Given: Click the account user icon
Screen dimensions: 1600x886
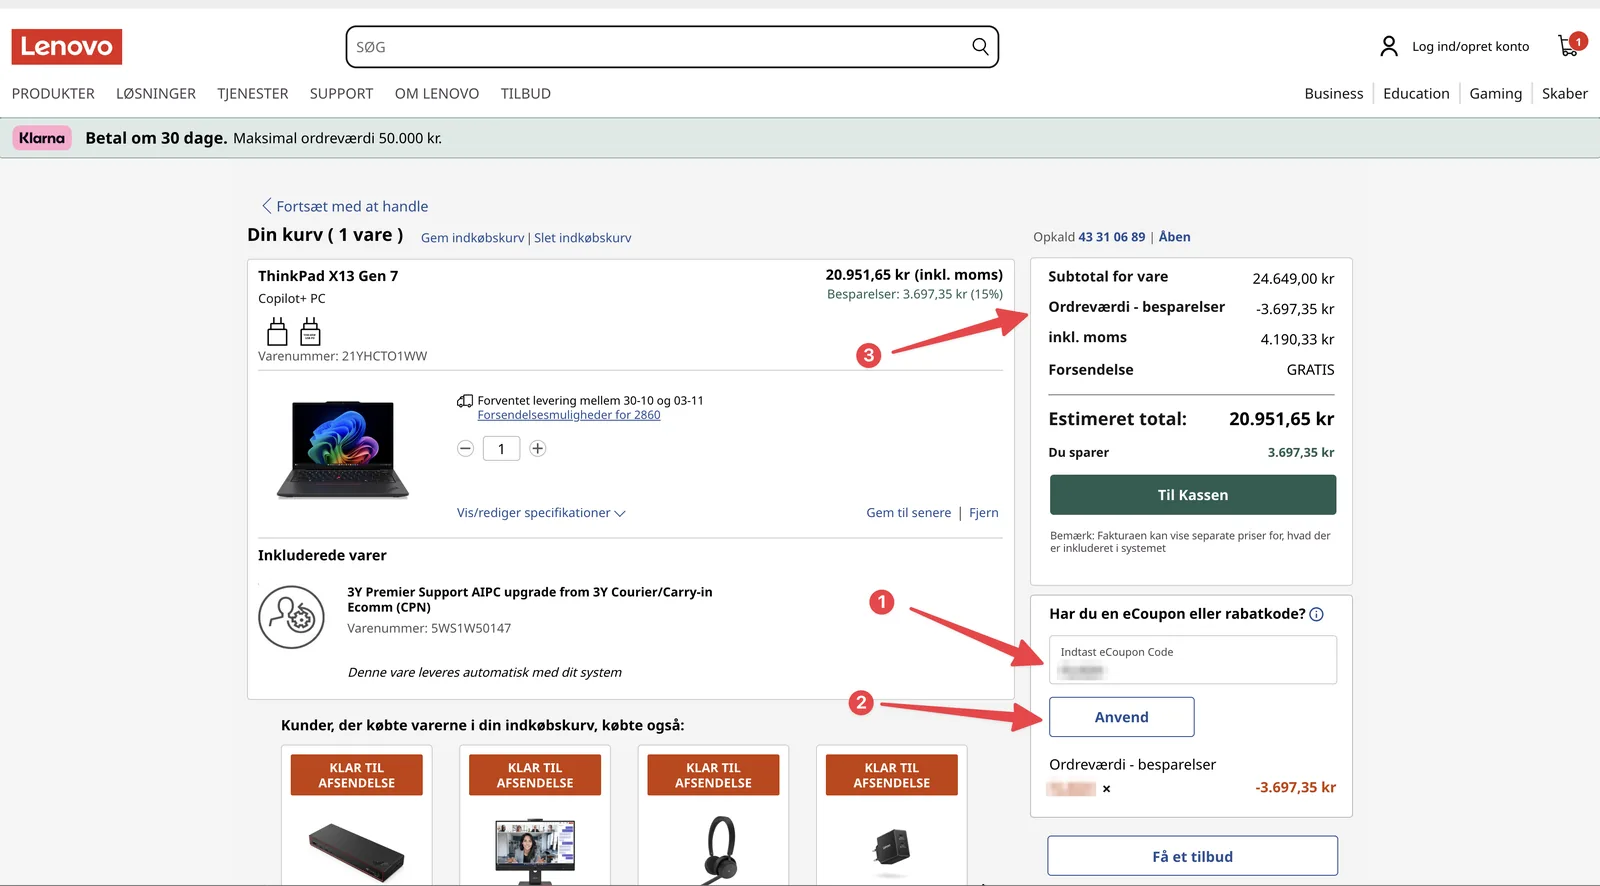Looking at the screenshot, I should [1389, 46].
